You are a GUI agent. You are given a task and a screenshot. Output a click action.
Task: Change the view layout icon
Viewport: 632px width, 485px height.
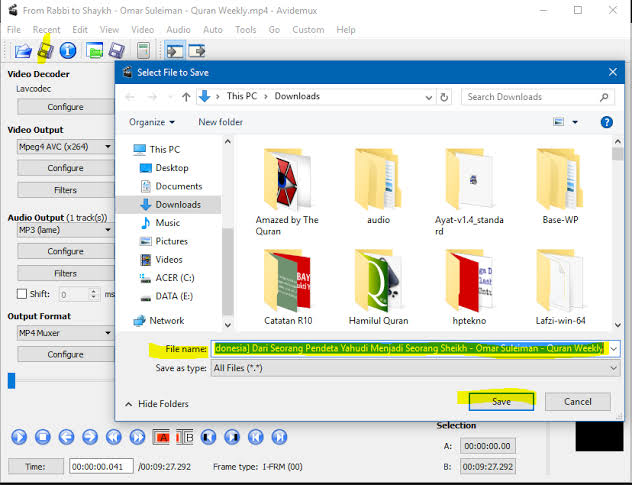pos(559,122)
